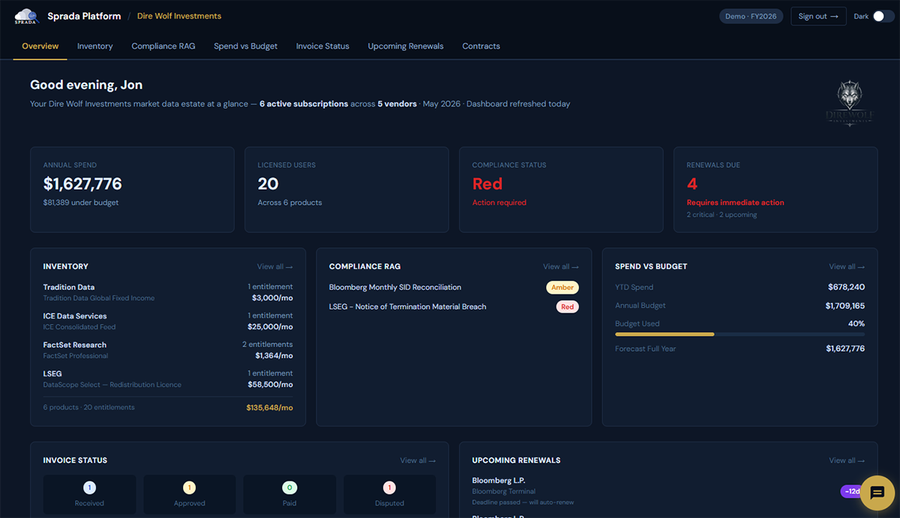This screenshot has height=518, width=900.
Task: Click the Disputed invoice count icon
Action: (x=389, y=488)
